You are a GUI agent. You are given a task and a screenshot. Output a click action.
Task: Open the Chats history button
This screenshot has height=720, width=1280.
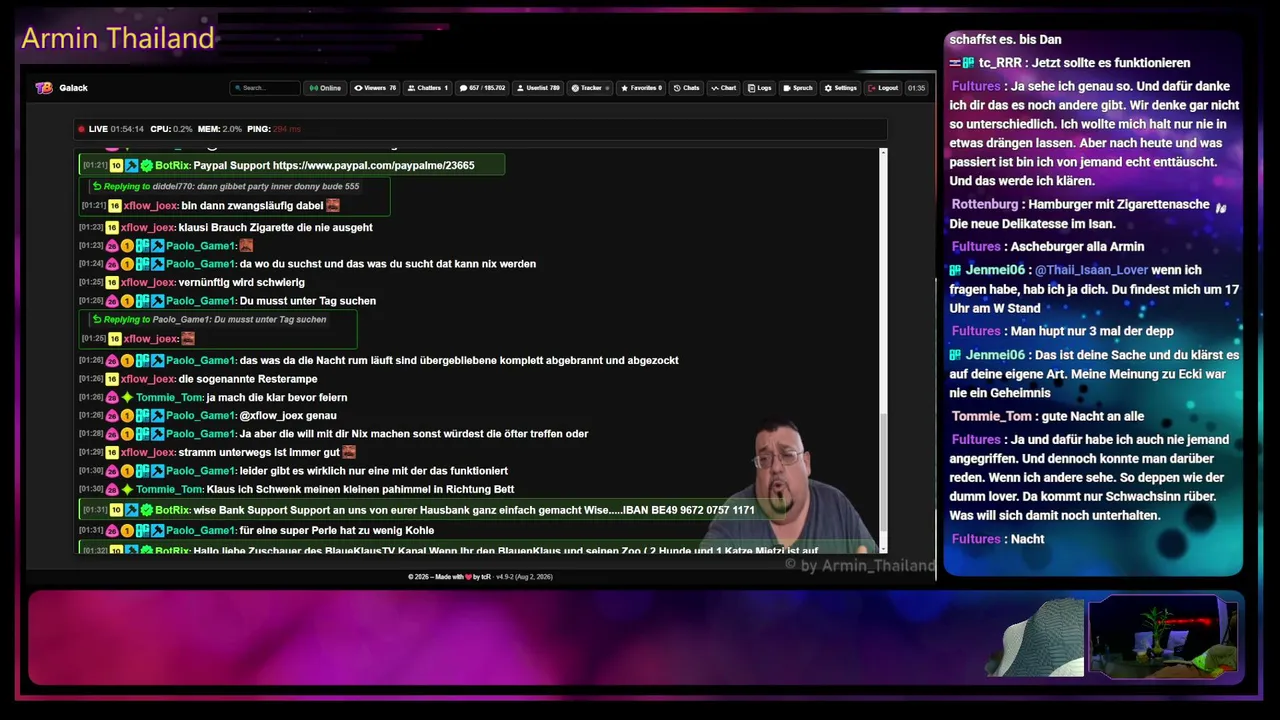click(x=686, y=88)
